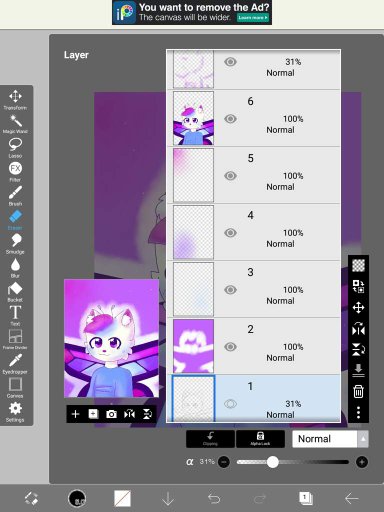Toggle visibility of layer 2

click(x=230, y=347)
